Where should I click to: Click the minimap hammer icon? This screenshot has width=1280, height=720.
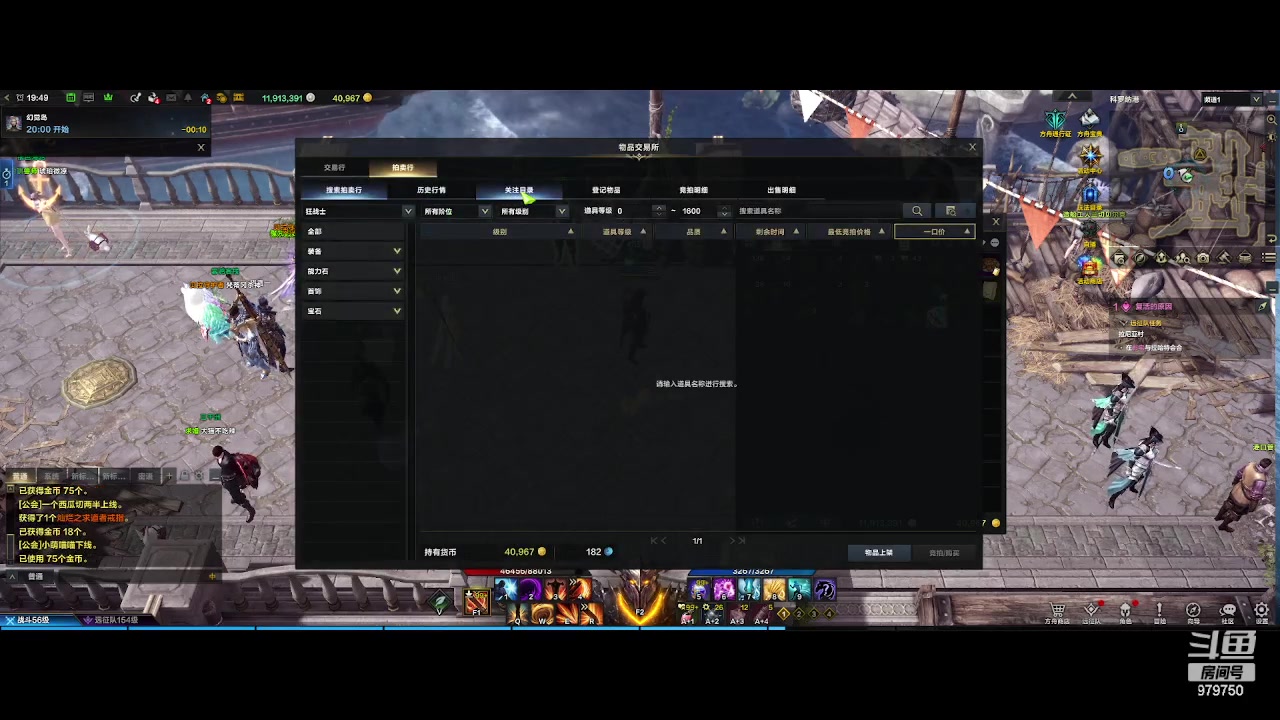pyautogui.click(x=1225, y=258)
